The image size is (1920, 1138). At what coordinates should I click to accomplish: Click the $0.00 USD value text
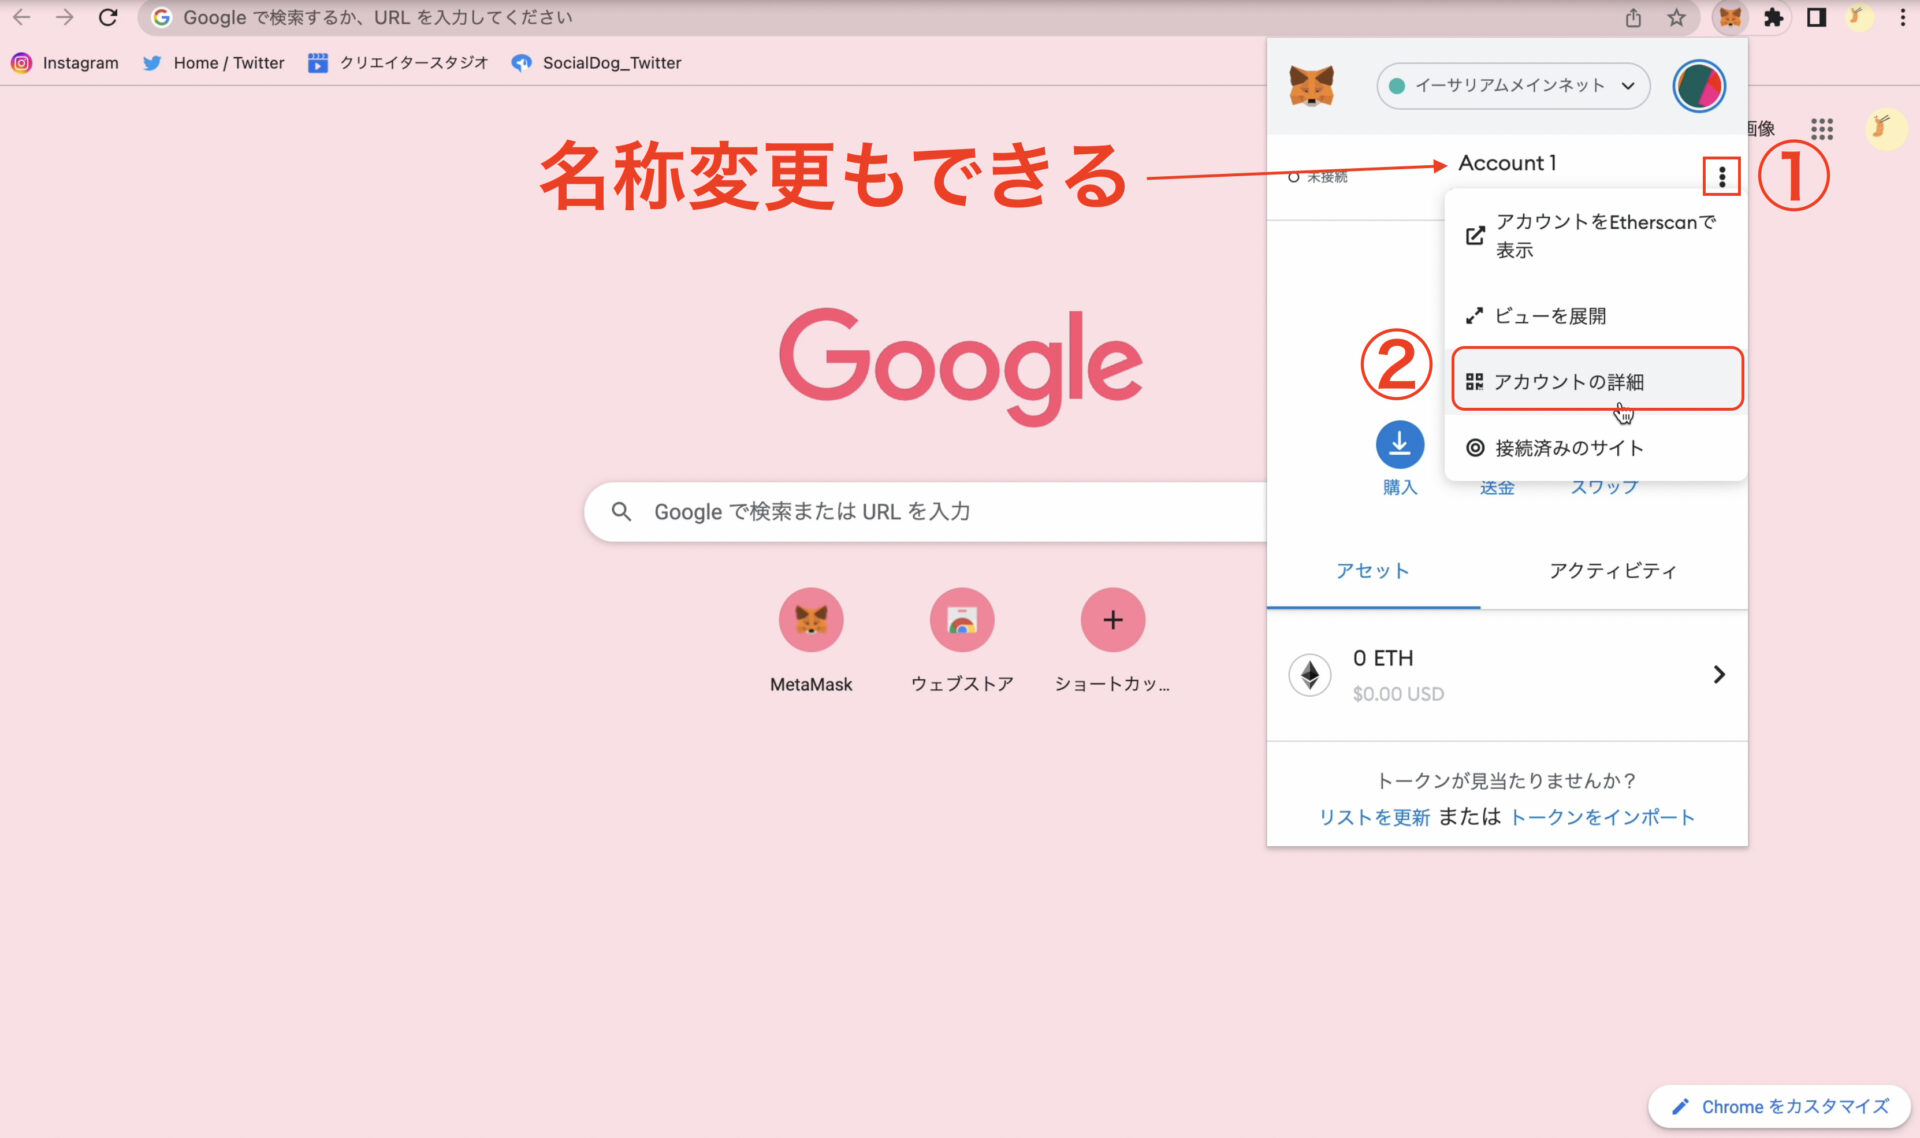(1398, 694)
